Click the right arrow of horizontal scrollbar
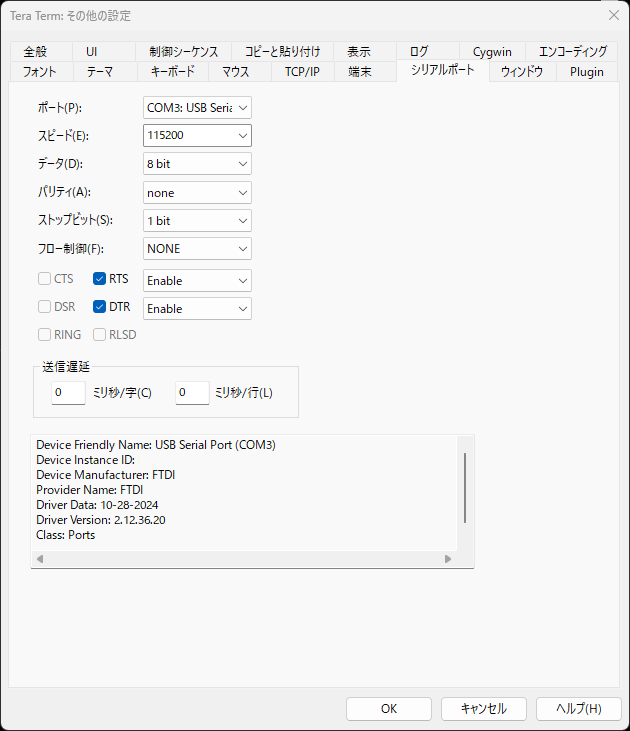The height and width of the screenshot is (731, 630). [448, 559]
